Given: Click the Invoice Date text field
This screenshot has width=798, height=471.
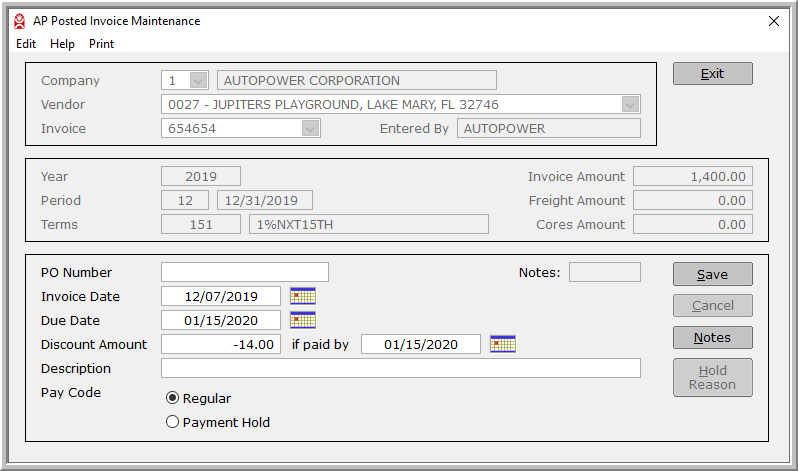Looking at the screenshot, I should [x=220, y=296].
